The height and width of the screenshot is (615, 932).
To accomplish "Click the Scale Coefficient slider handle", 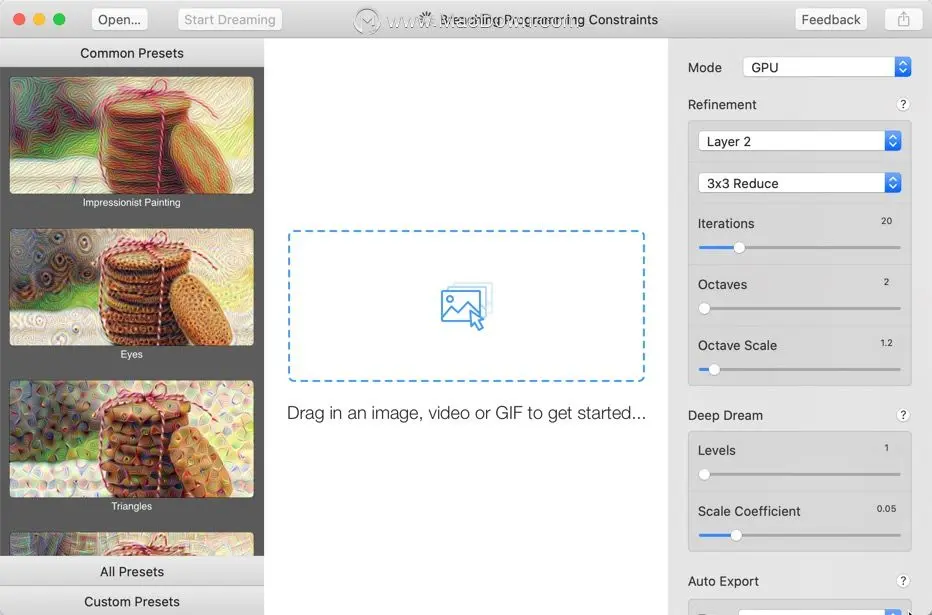I will (x=736, y=535).
